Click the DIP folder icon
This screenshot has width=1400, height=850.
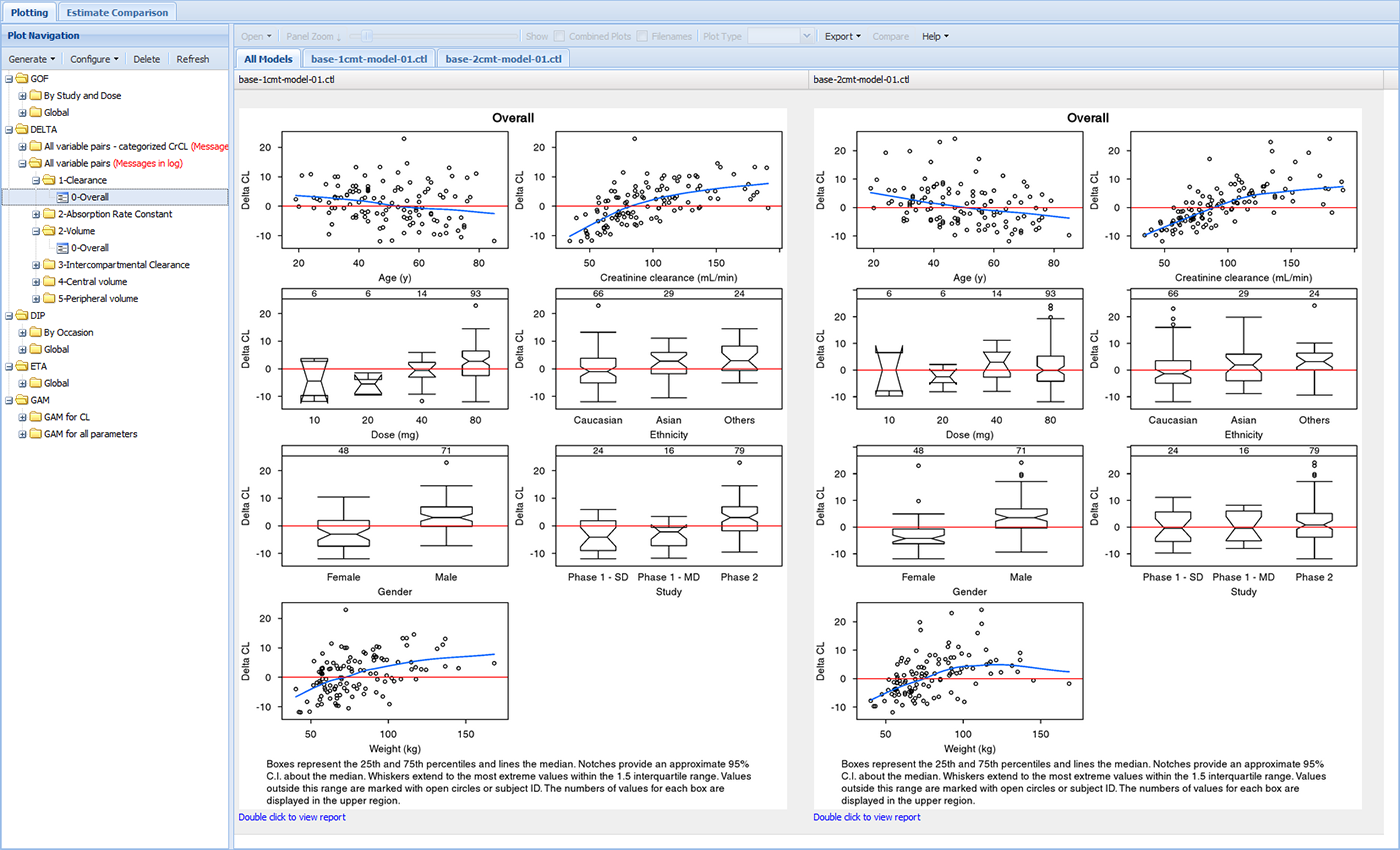coord(22,314)
